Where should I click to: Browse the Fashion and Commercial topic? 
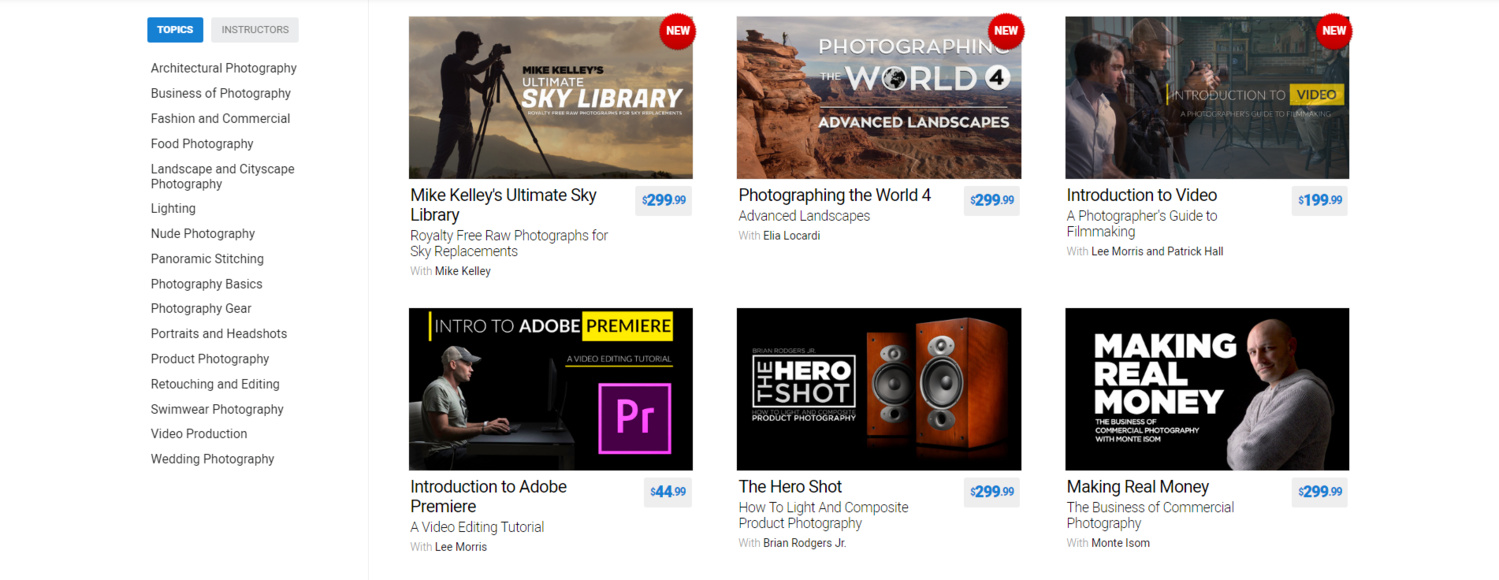click(x=220, y=118)
